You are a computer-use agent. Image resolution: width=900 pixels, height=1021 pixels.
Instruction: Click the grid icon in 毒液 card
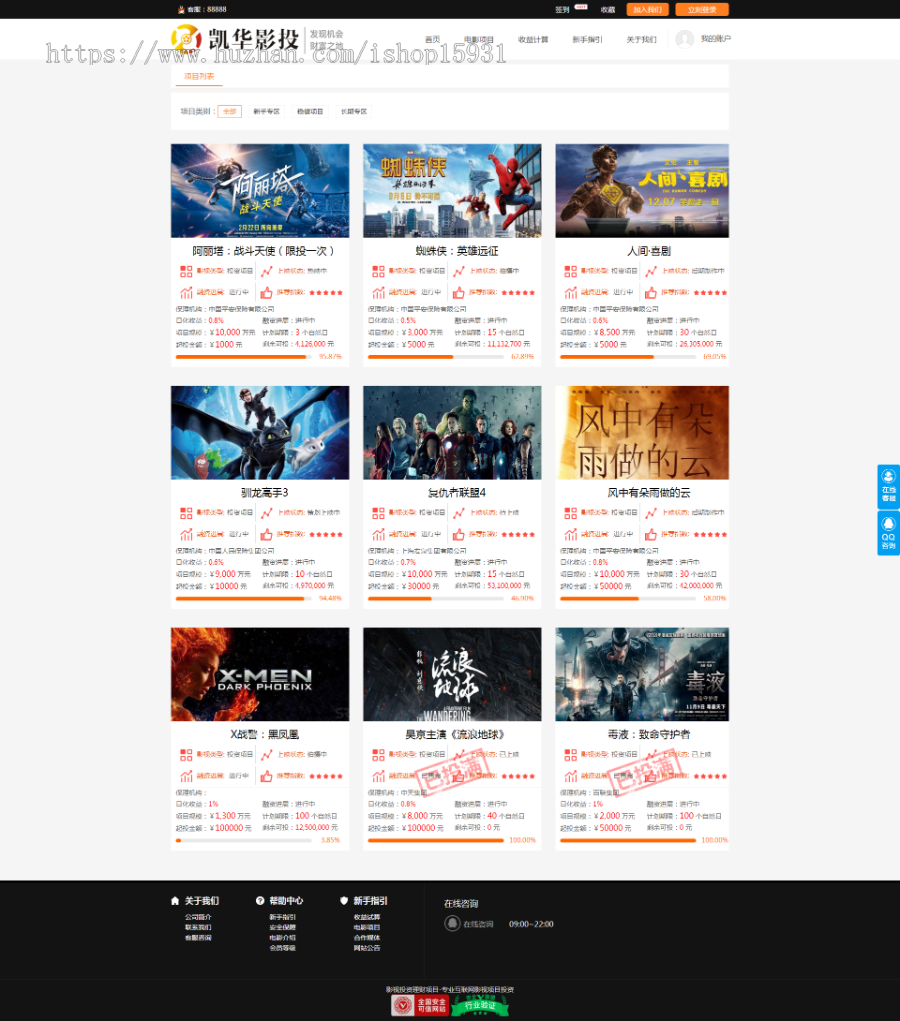570,755
